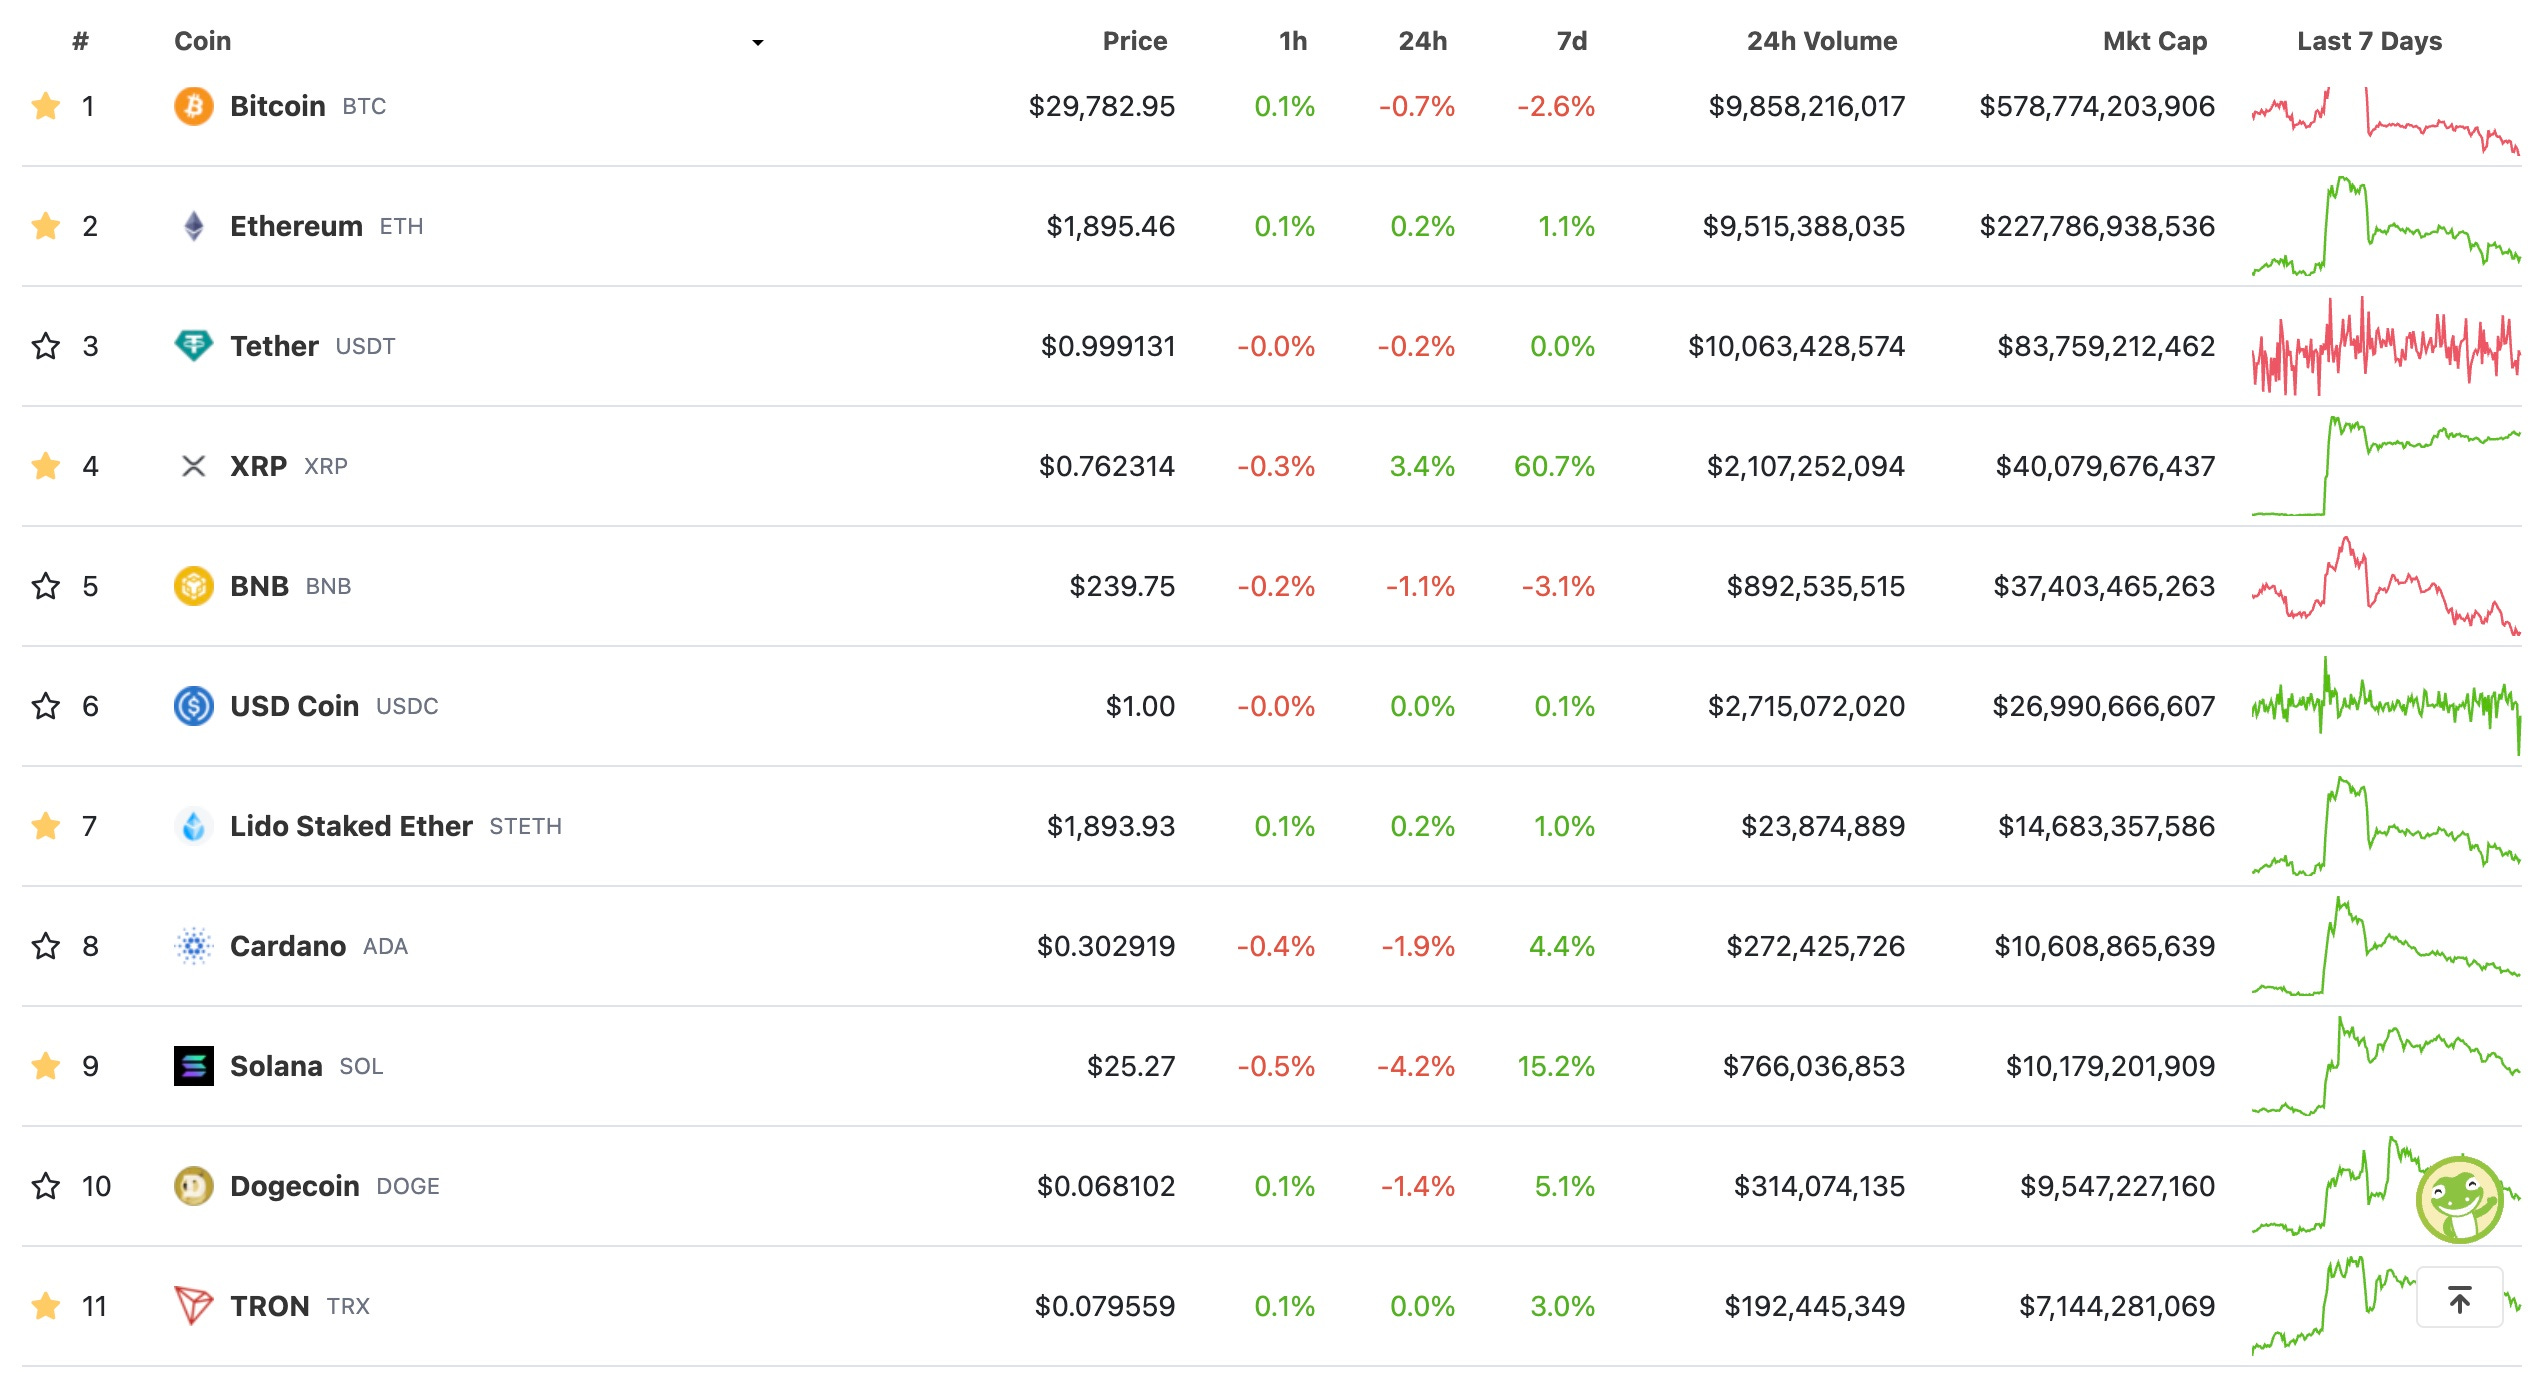Image resolution: width=2542 pixels, height=1374 pixels.
Task: Click the Last 7 Days column header
Action: coord(2369,41)
